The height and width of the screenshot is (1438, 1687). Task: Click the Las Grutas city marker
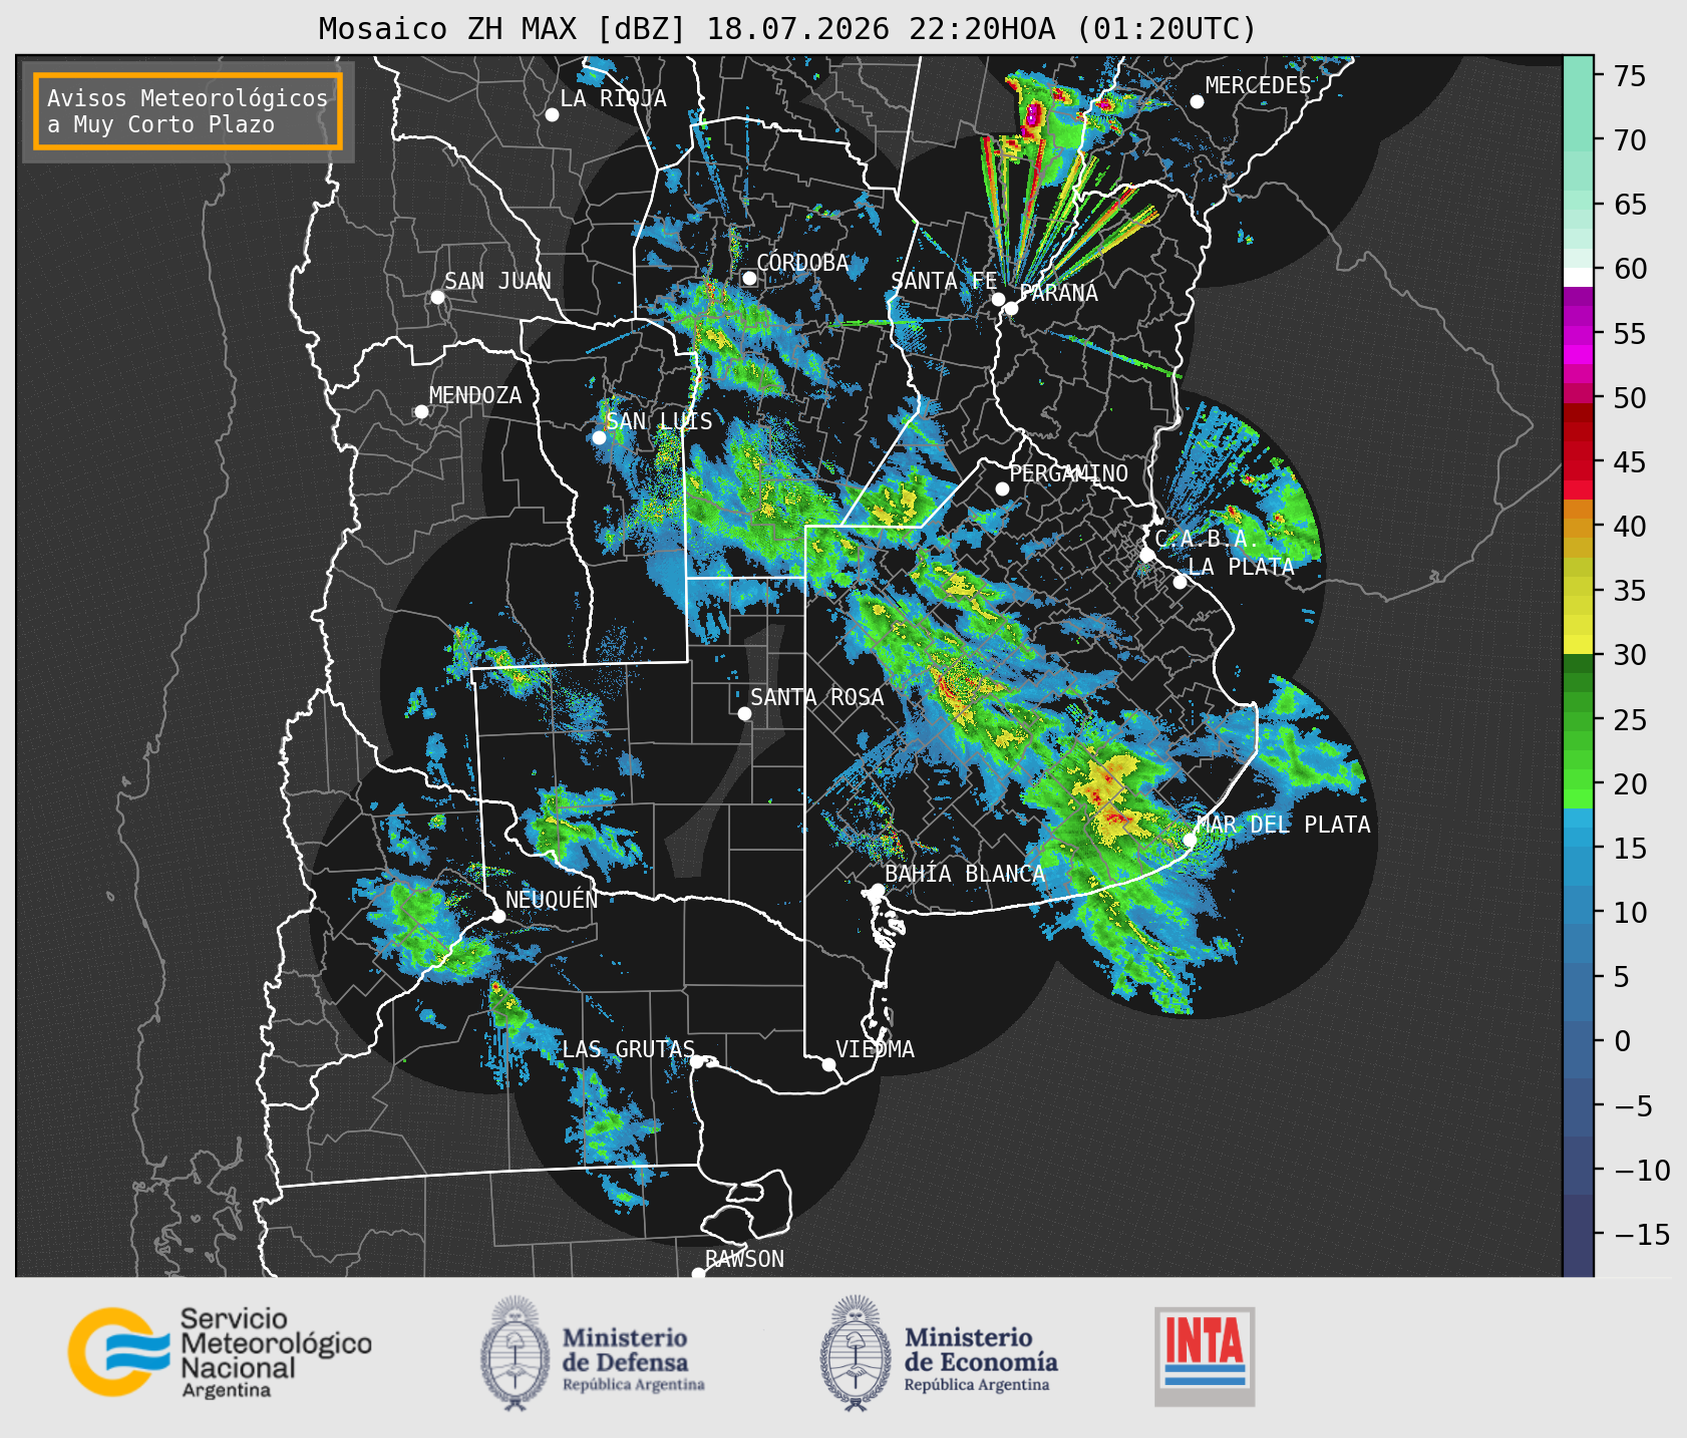pyautogui.click(x=697, y=1062)
